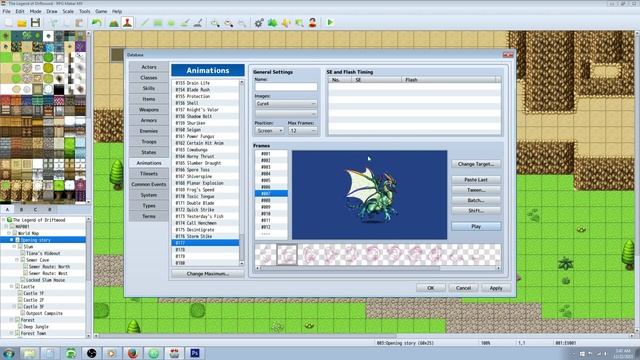Open the Max Frames dropdown
This screenshot has height=360, width=640.
(x=302, y=131)
